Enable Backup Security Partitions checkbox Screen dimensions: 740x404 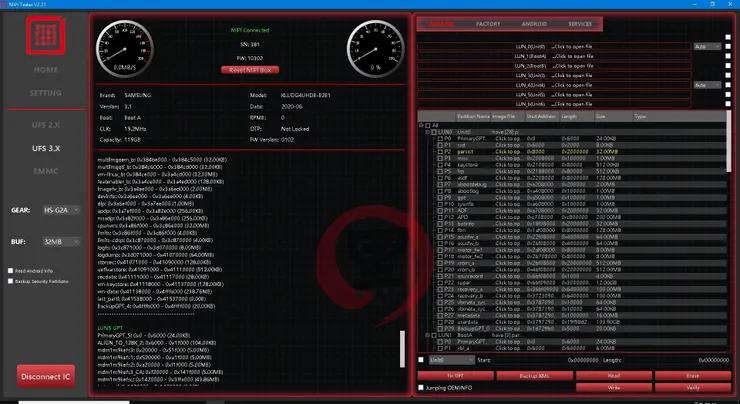[10, 281]
